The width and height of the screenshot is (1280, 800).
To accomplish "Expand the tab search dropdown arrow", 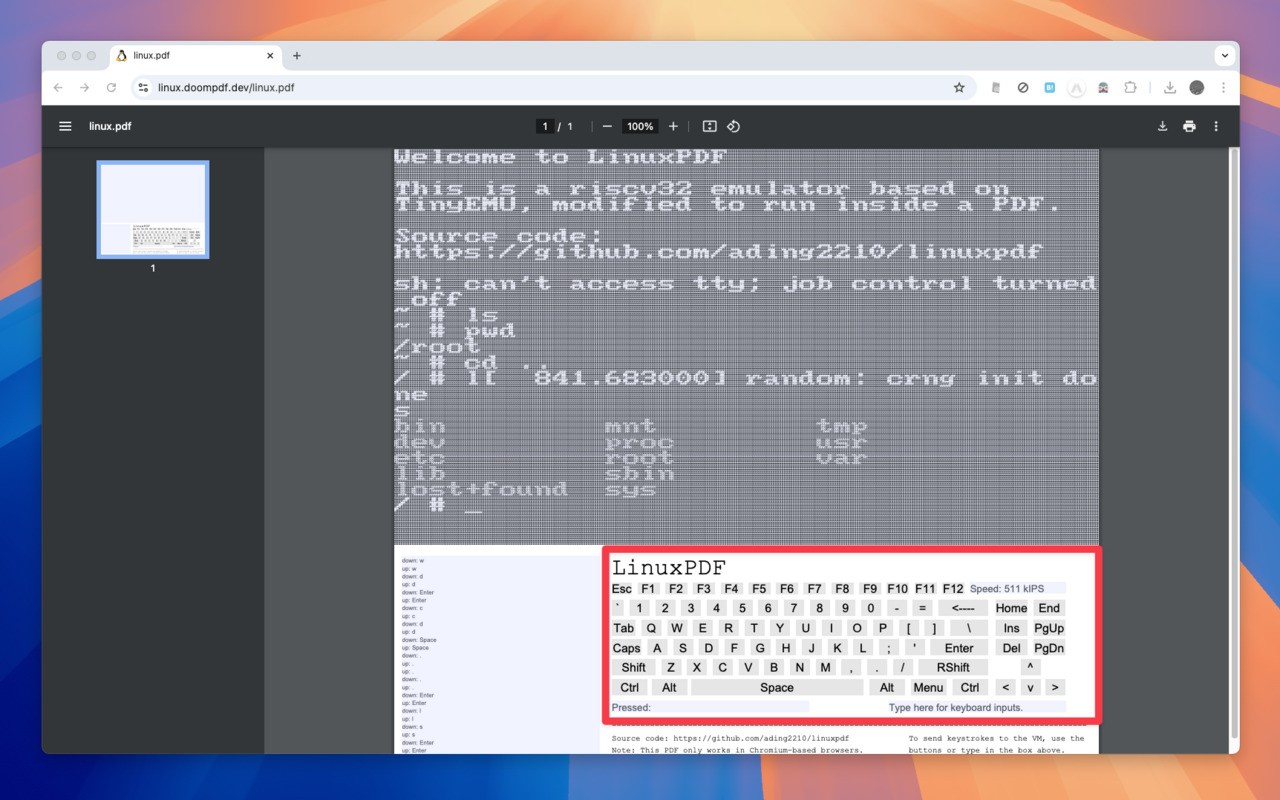I will coord(1225,56).
